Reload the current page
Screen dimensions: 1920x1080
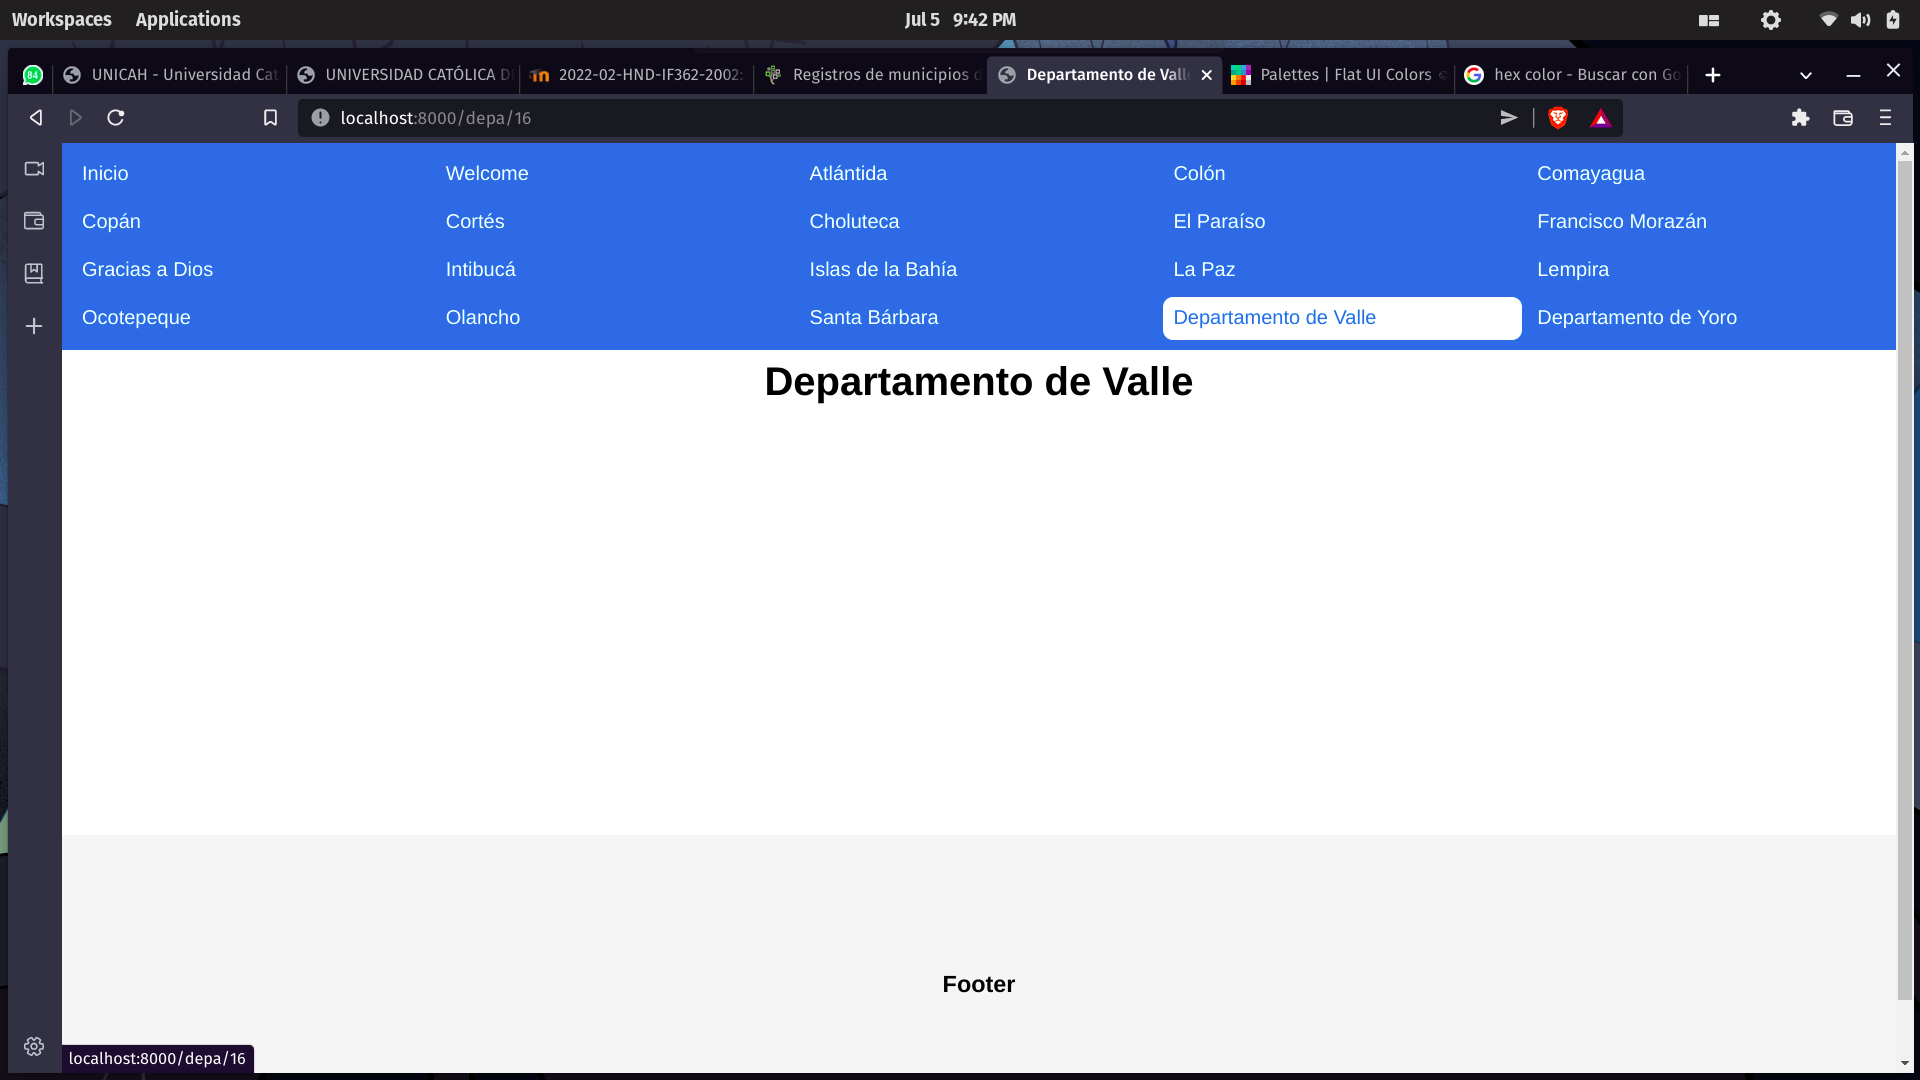pos(115,117)
